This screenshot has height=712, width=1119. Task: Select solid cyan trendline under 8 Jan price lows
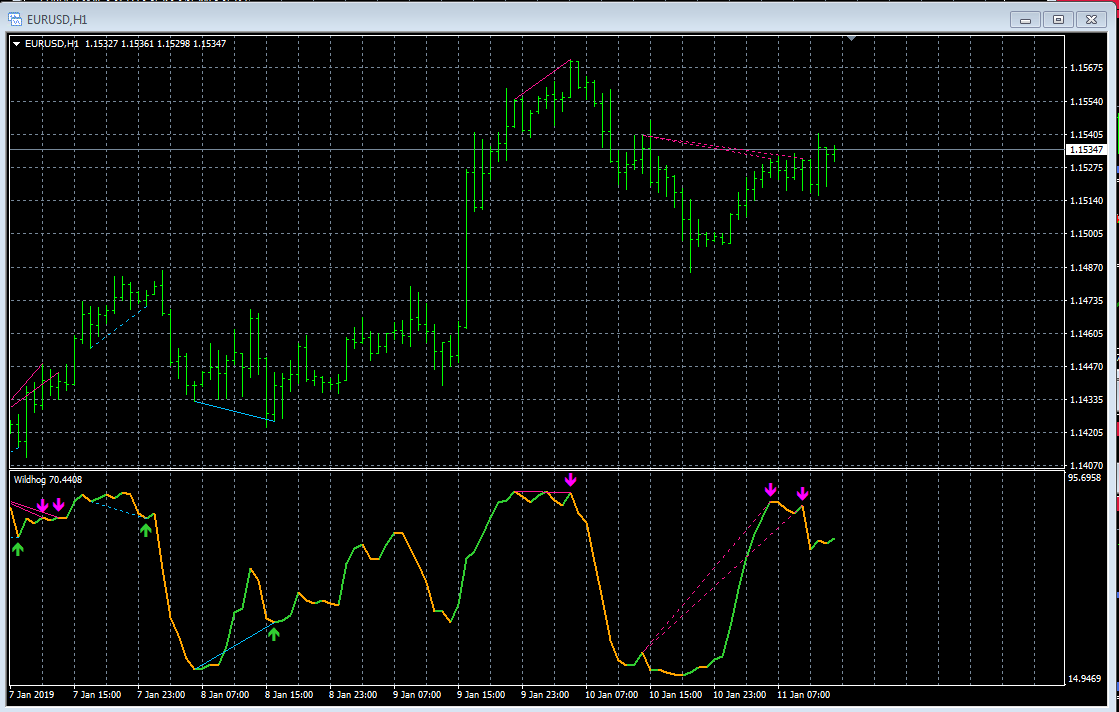point(234,411)
